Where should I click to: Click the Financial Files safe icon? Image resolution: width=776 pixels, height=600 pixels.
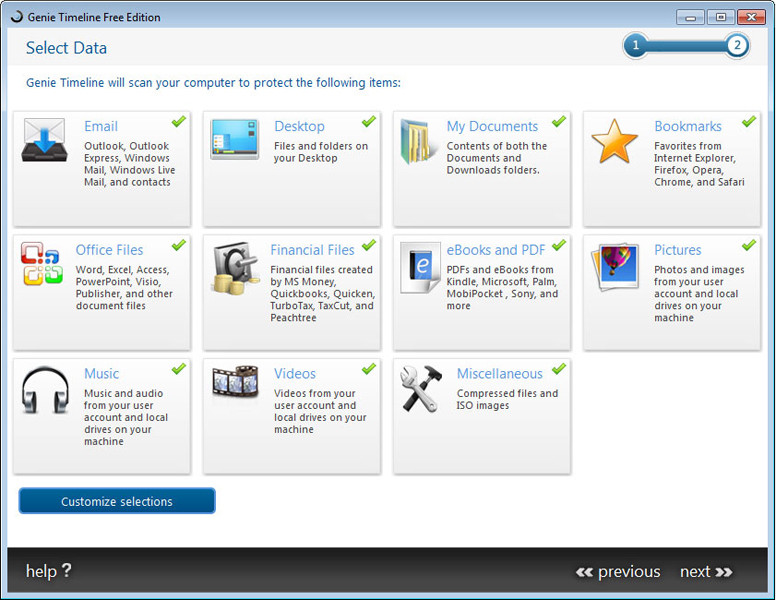(x=235, y=268)
